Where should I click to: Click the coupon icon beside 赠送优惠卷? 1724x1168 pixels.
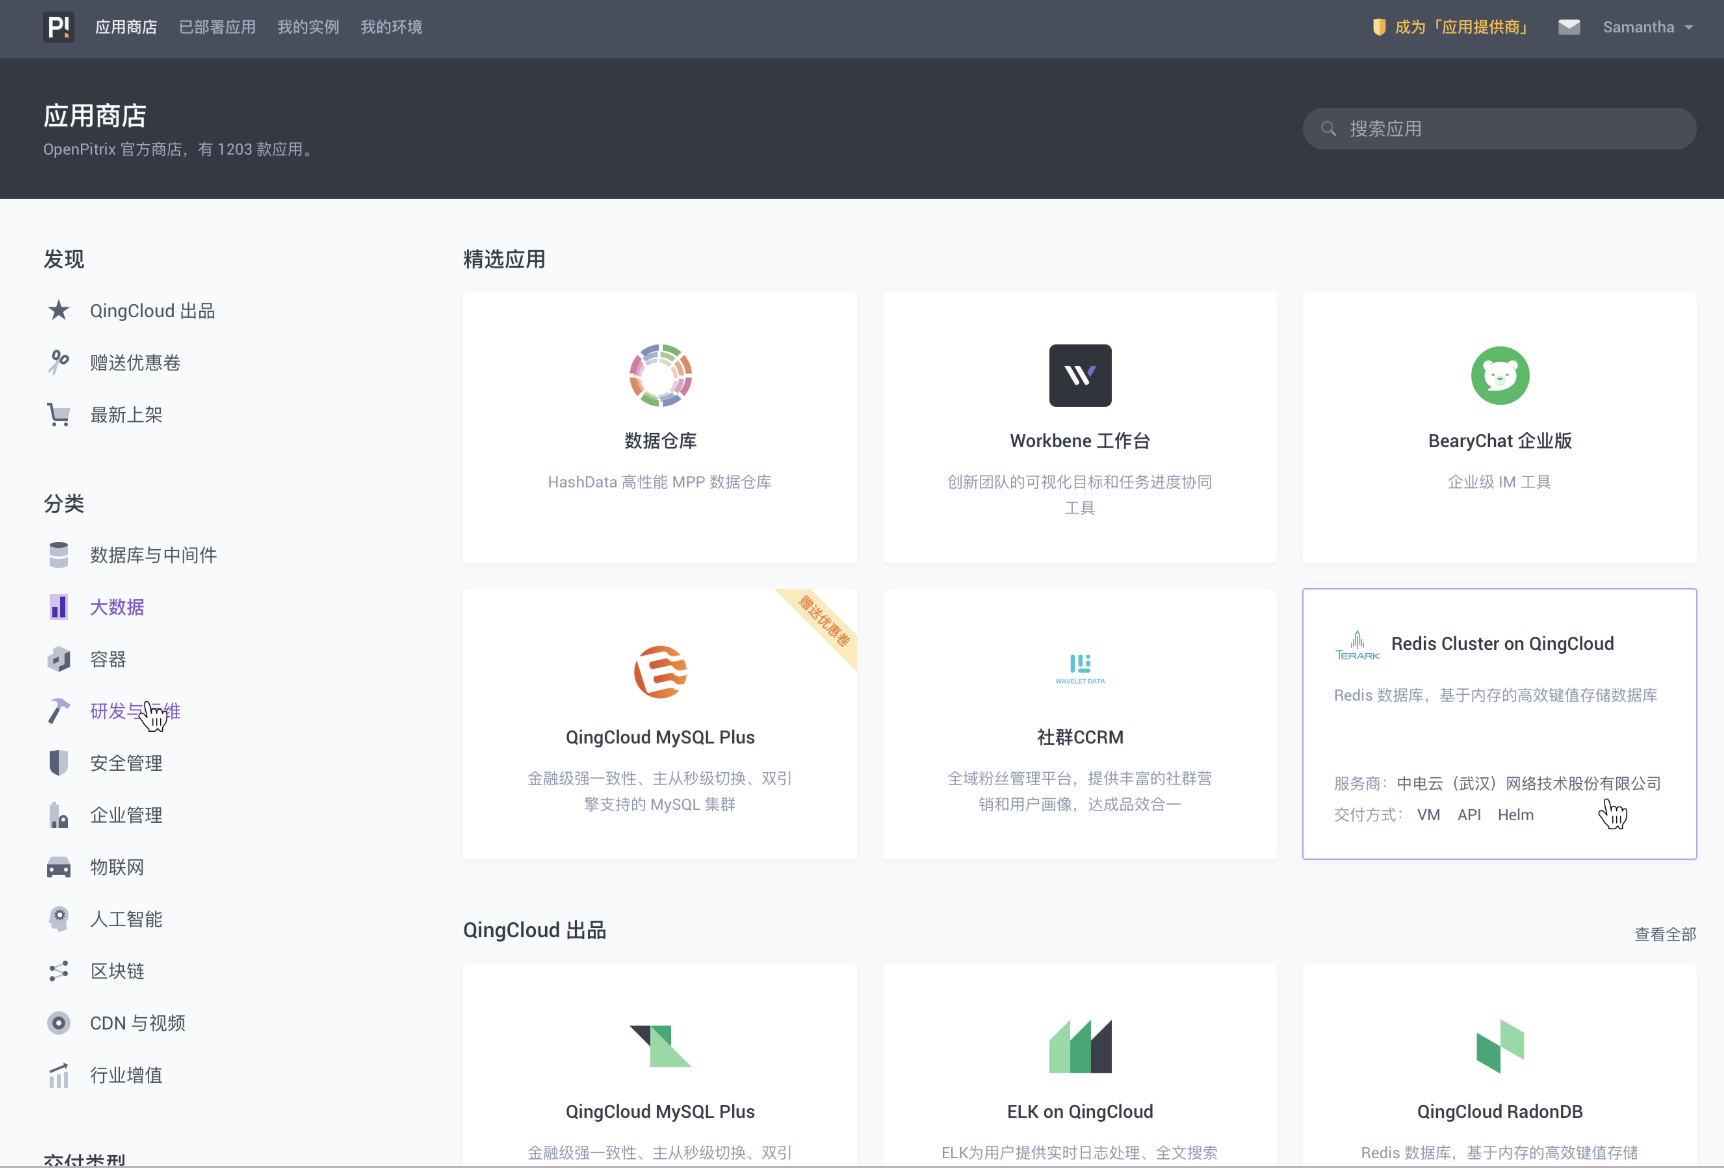point(59,363)
